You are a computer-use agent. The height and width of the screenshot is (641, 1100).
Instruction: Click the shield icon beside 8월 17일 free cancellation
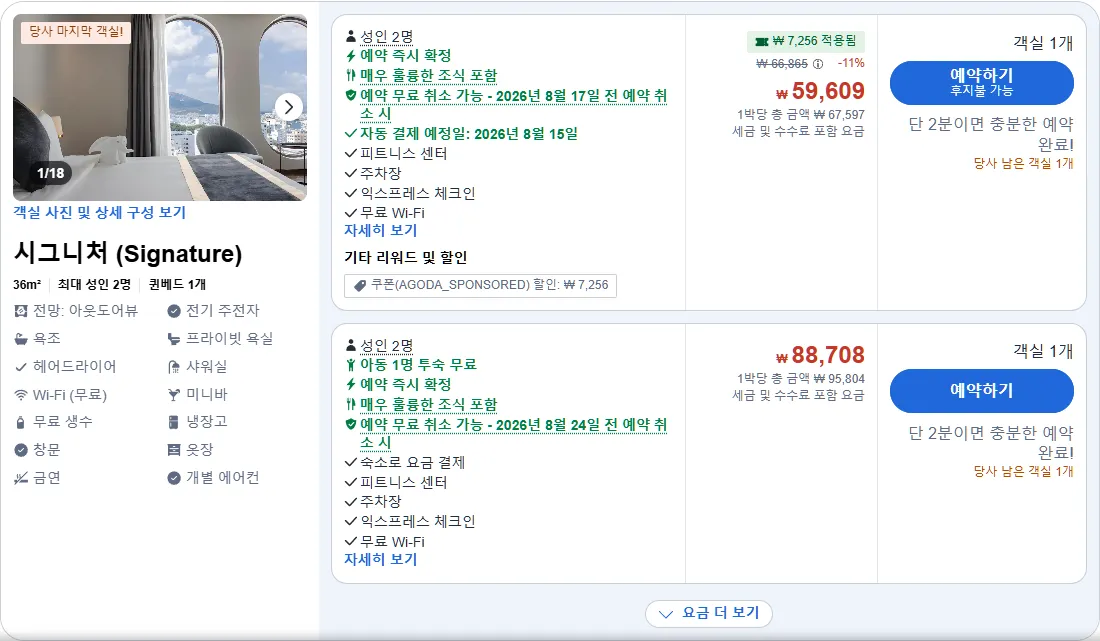(351, 95)
